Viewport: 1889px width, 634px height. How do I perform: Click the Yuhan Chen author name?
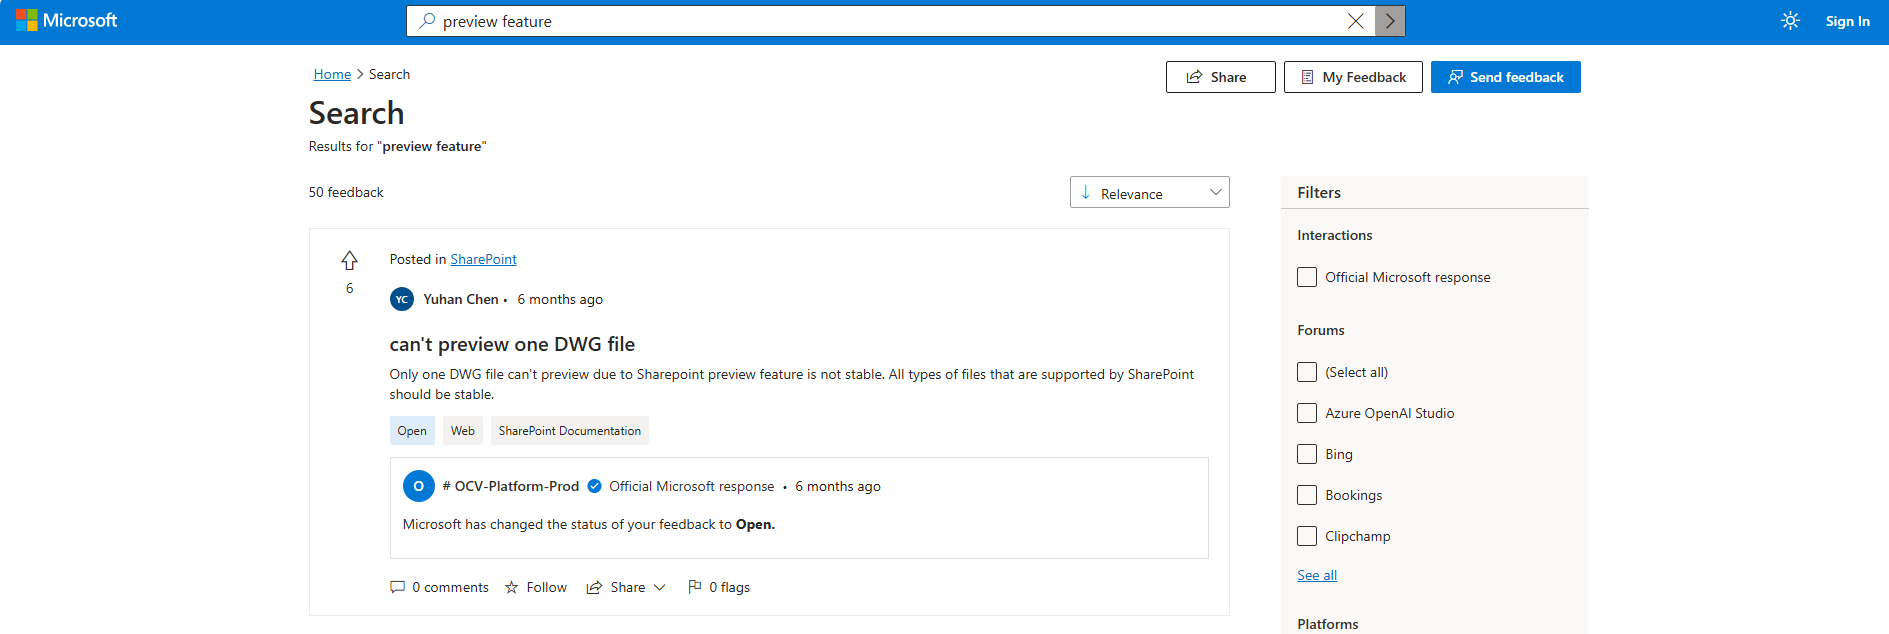460,299
